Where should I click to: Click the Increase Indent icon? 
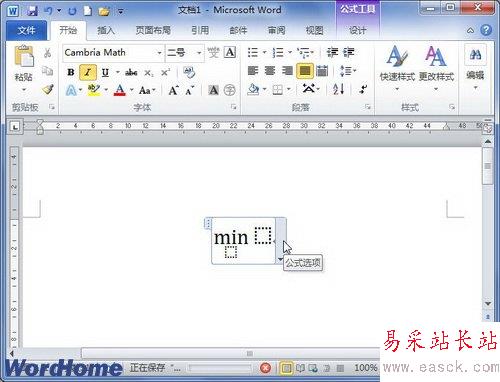tap(349, 52)
